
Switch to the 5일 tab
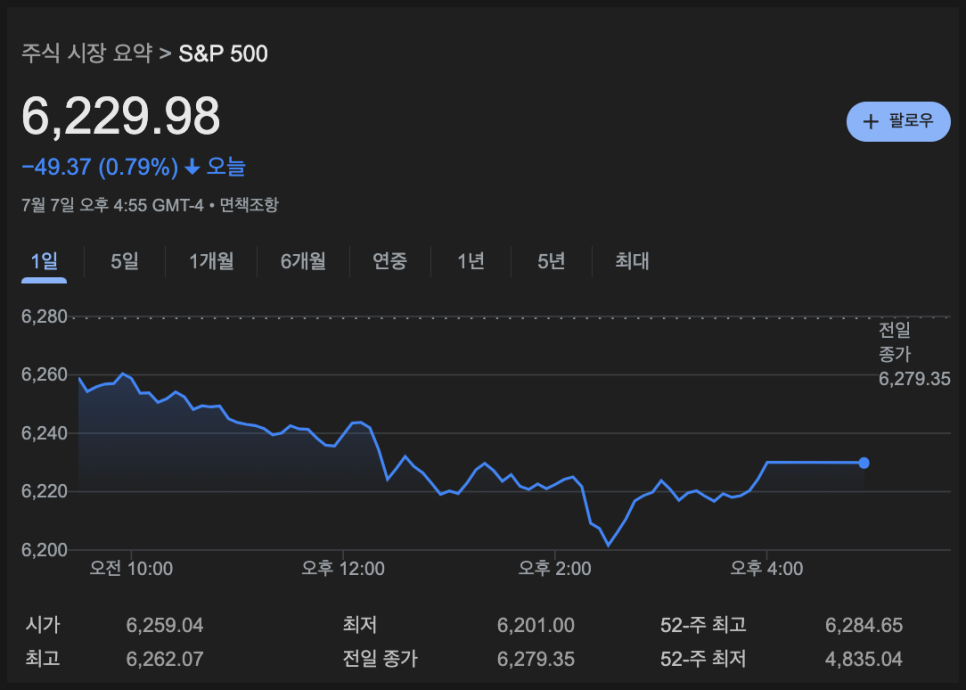(124, 261)
